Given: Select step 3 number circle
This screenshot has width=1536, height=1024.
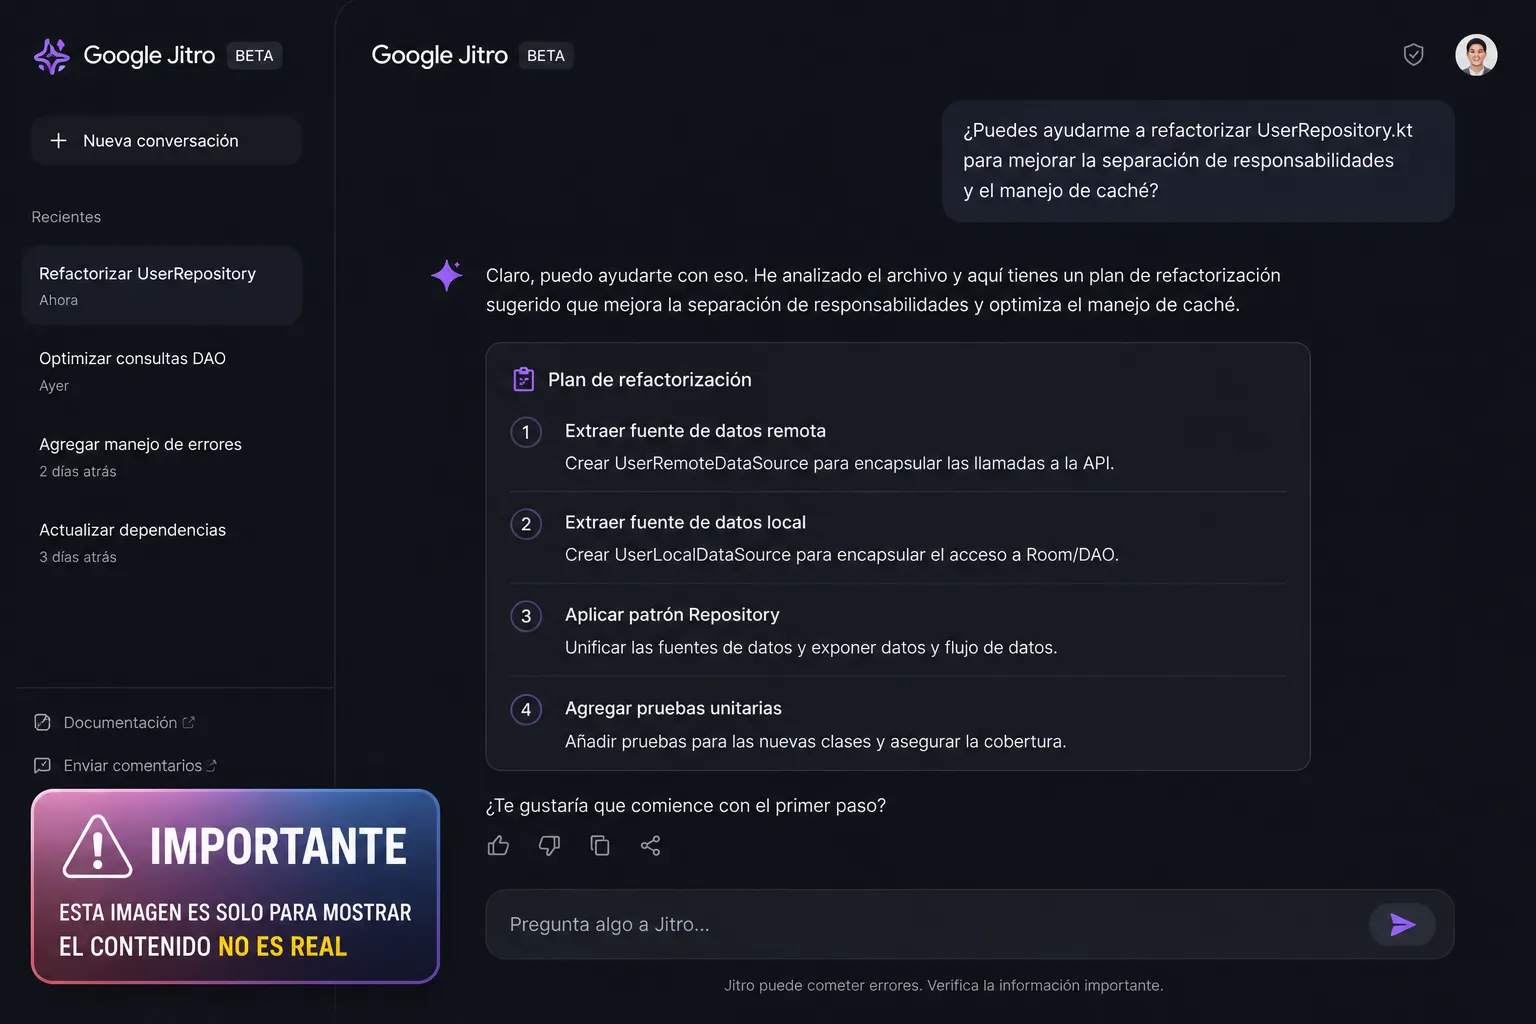Looking at the screenshot, I should (x=526, y=616).
